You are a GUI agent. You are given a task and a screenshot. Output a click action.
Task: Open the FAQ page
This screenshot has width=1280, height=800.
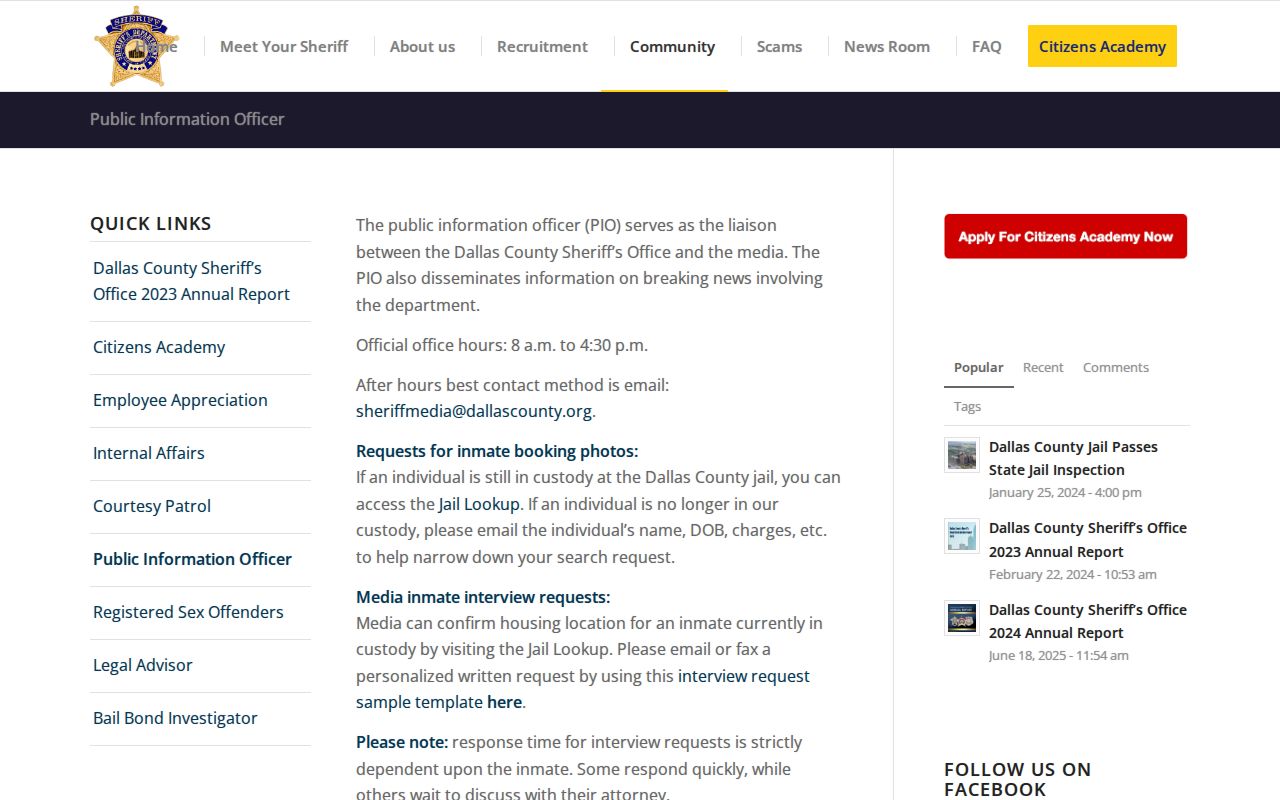(986, 46)
